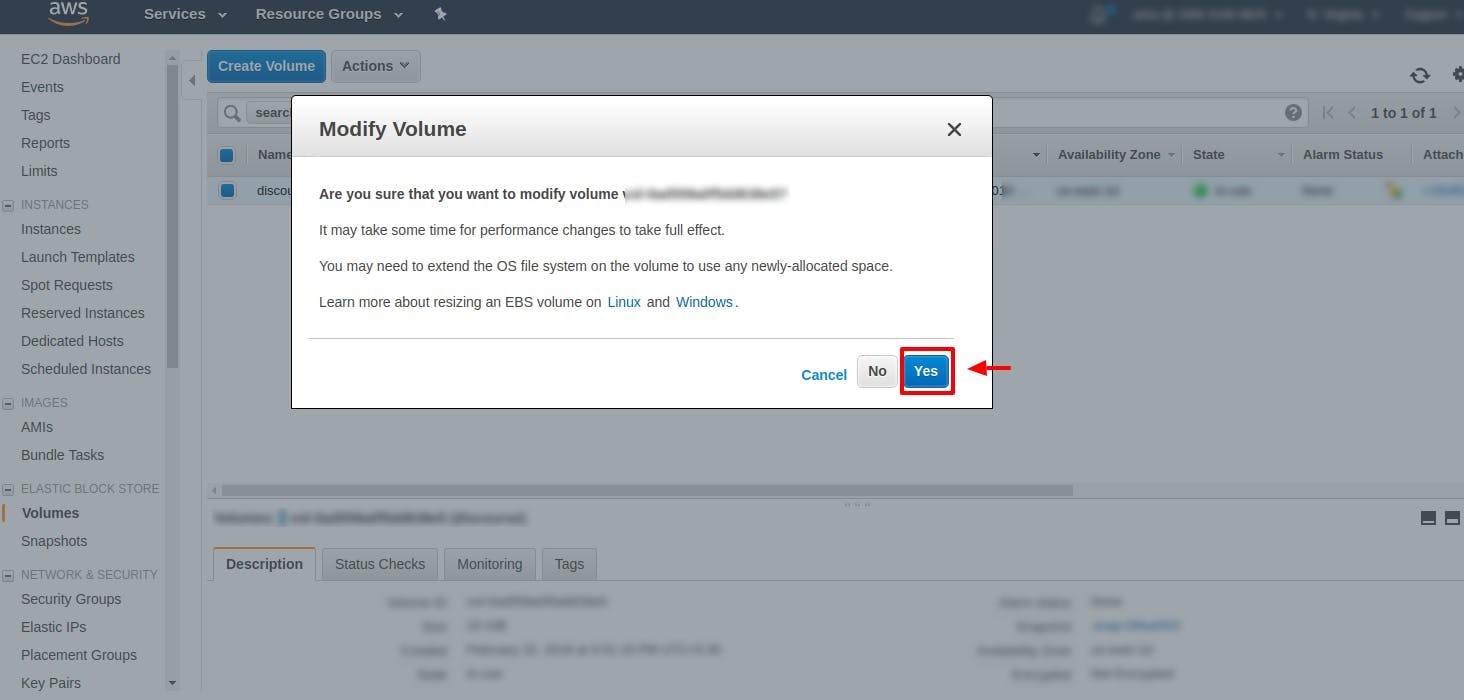Switch to the Monitoring tab
1464x700 pixels.
tap(489, 563)
